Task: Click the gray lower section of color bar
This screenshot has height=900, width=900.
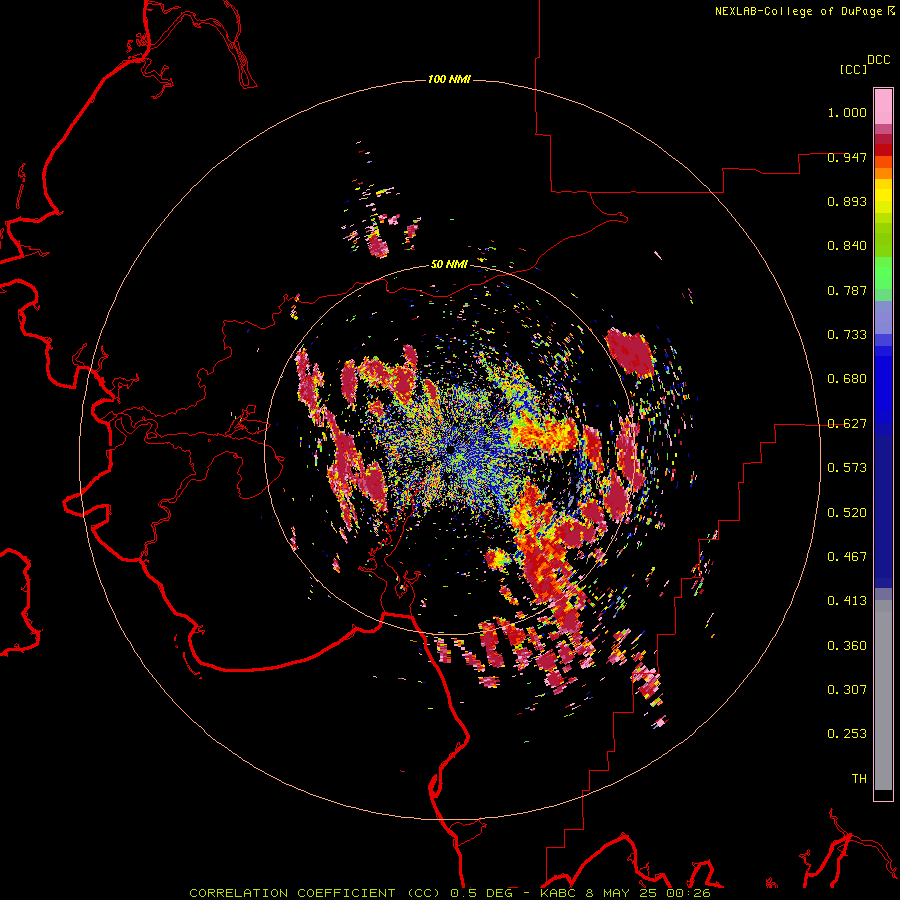Action: (883, 695)
